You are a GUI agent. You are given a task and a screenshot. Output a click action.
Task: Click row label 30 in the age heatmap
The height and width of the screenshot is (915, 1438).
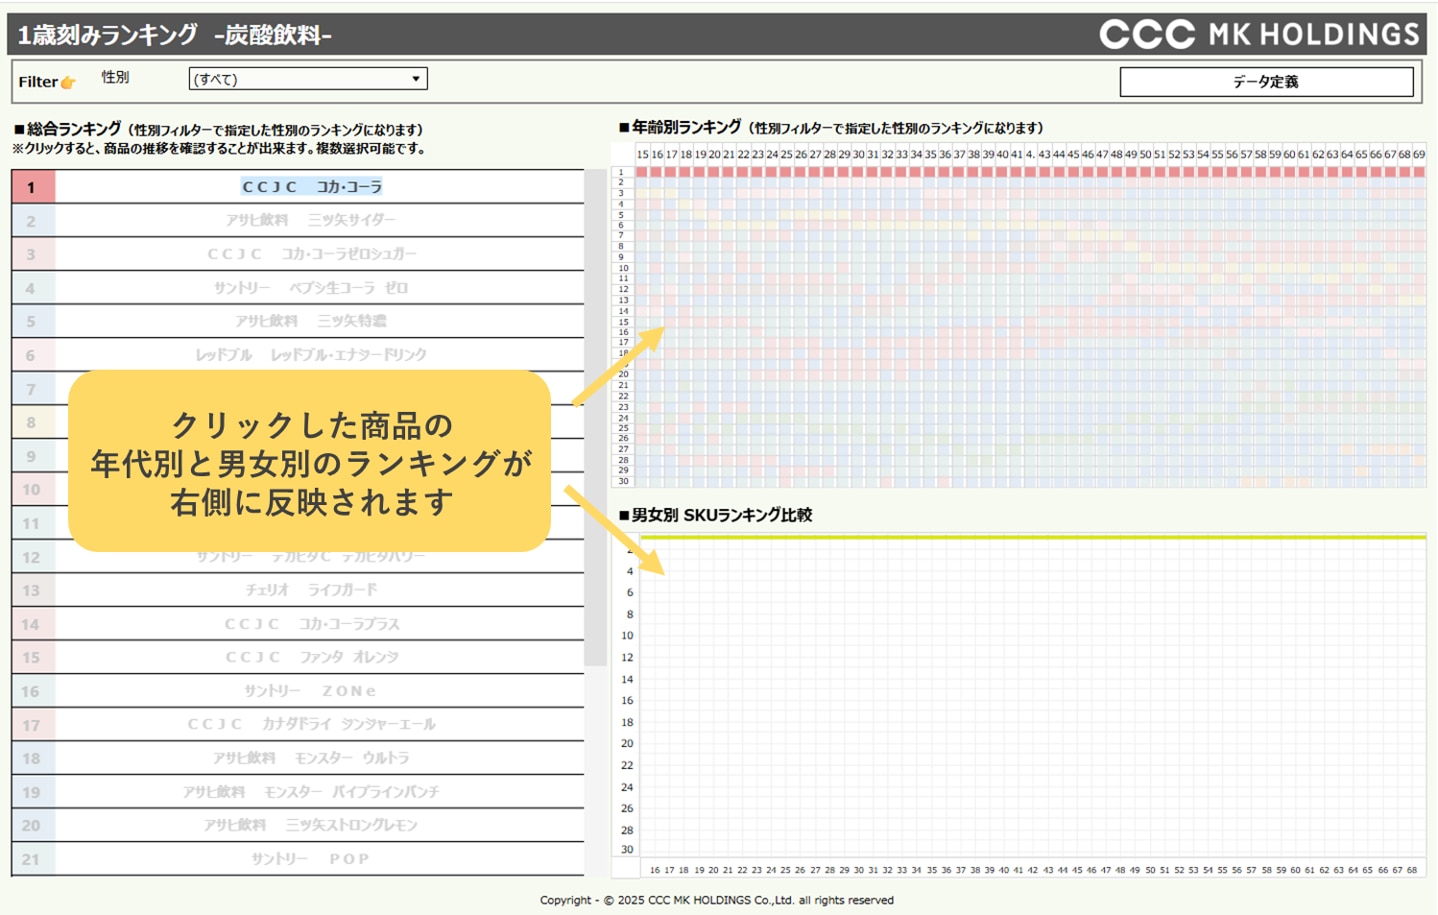point(623,481)
